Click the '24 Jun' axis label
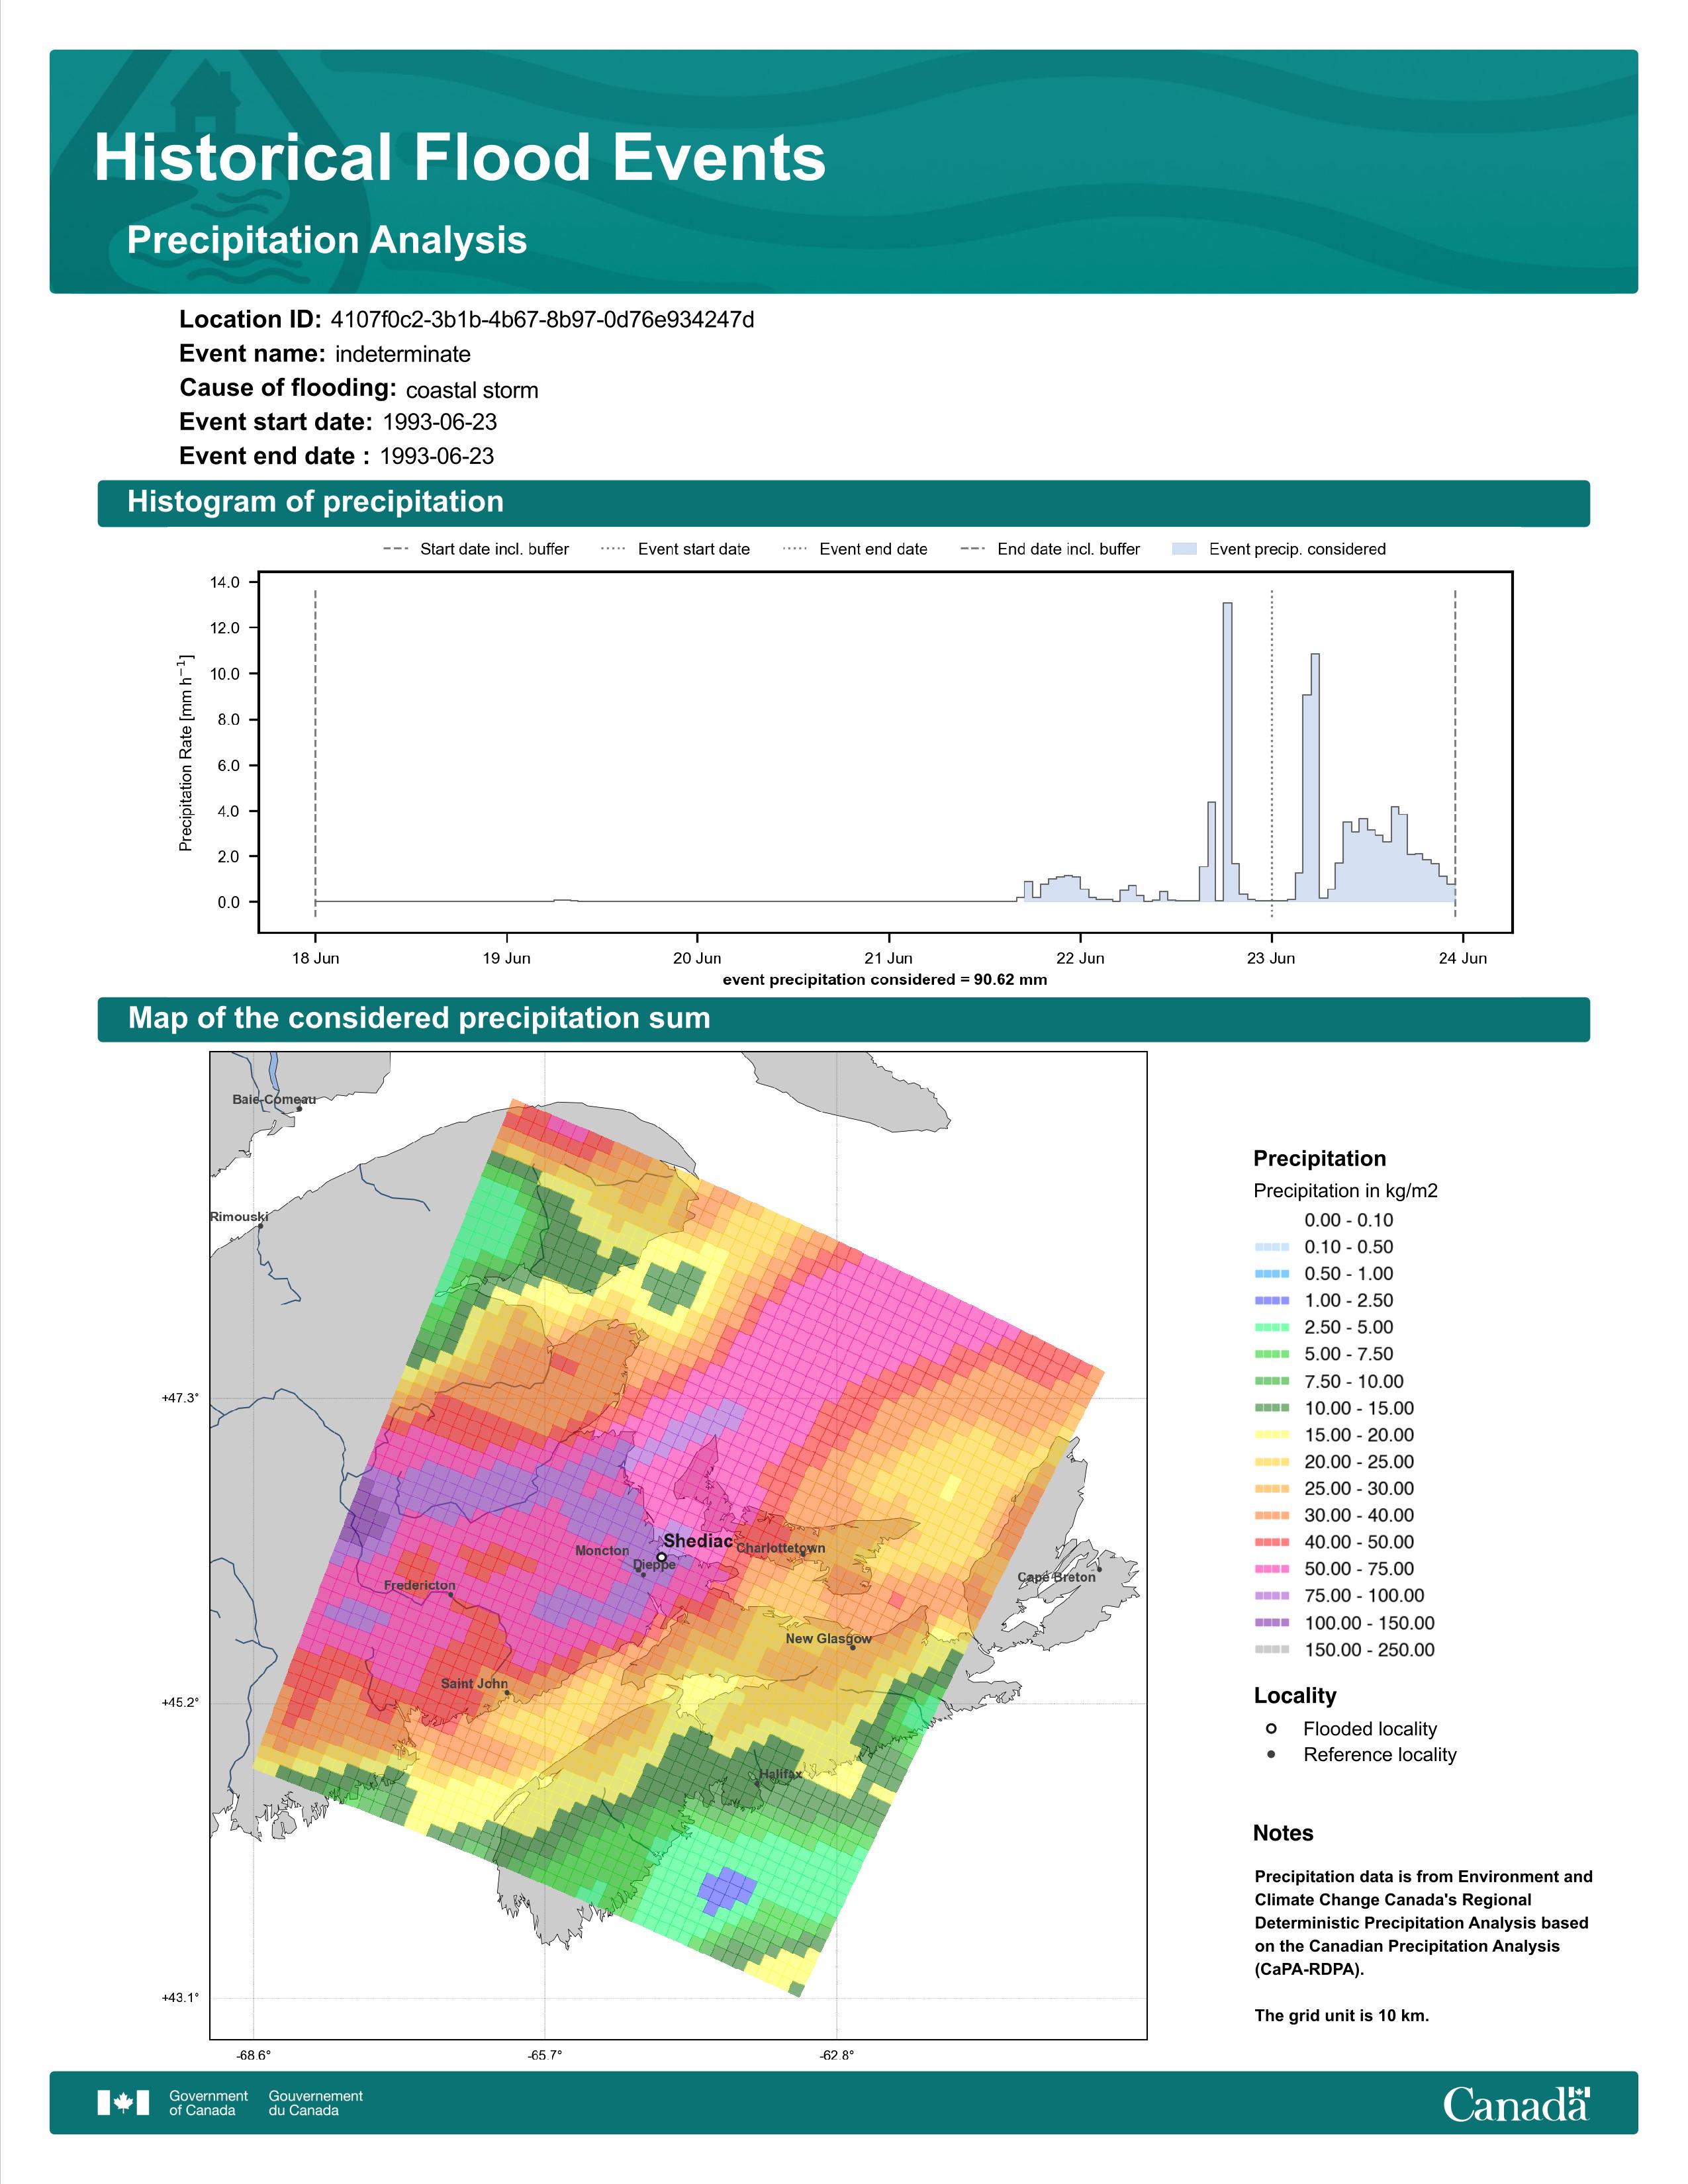Viewport: 1688px width, 2184px height. click(1462, 958)
